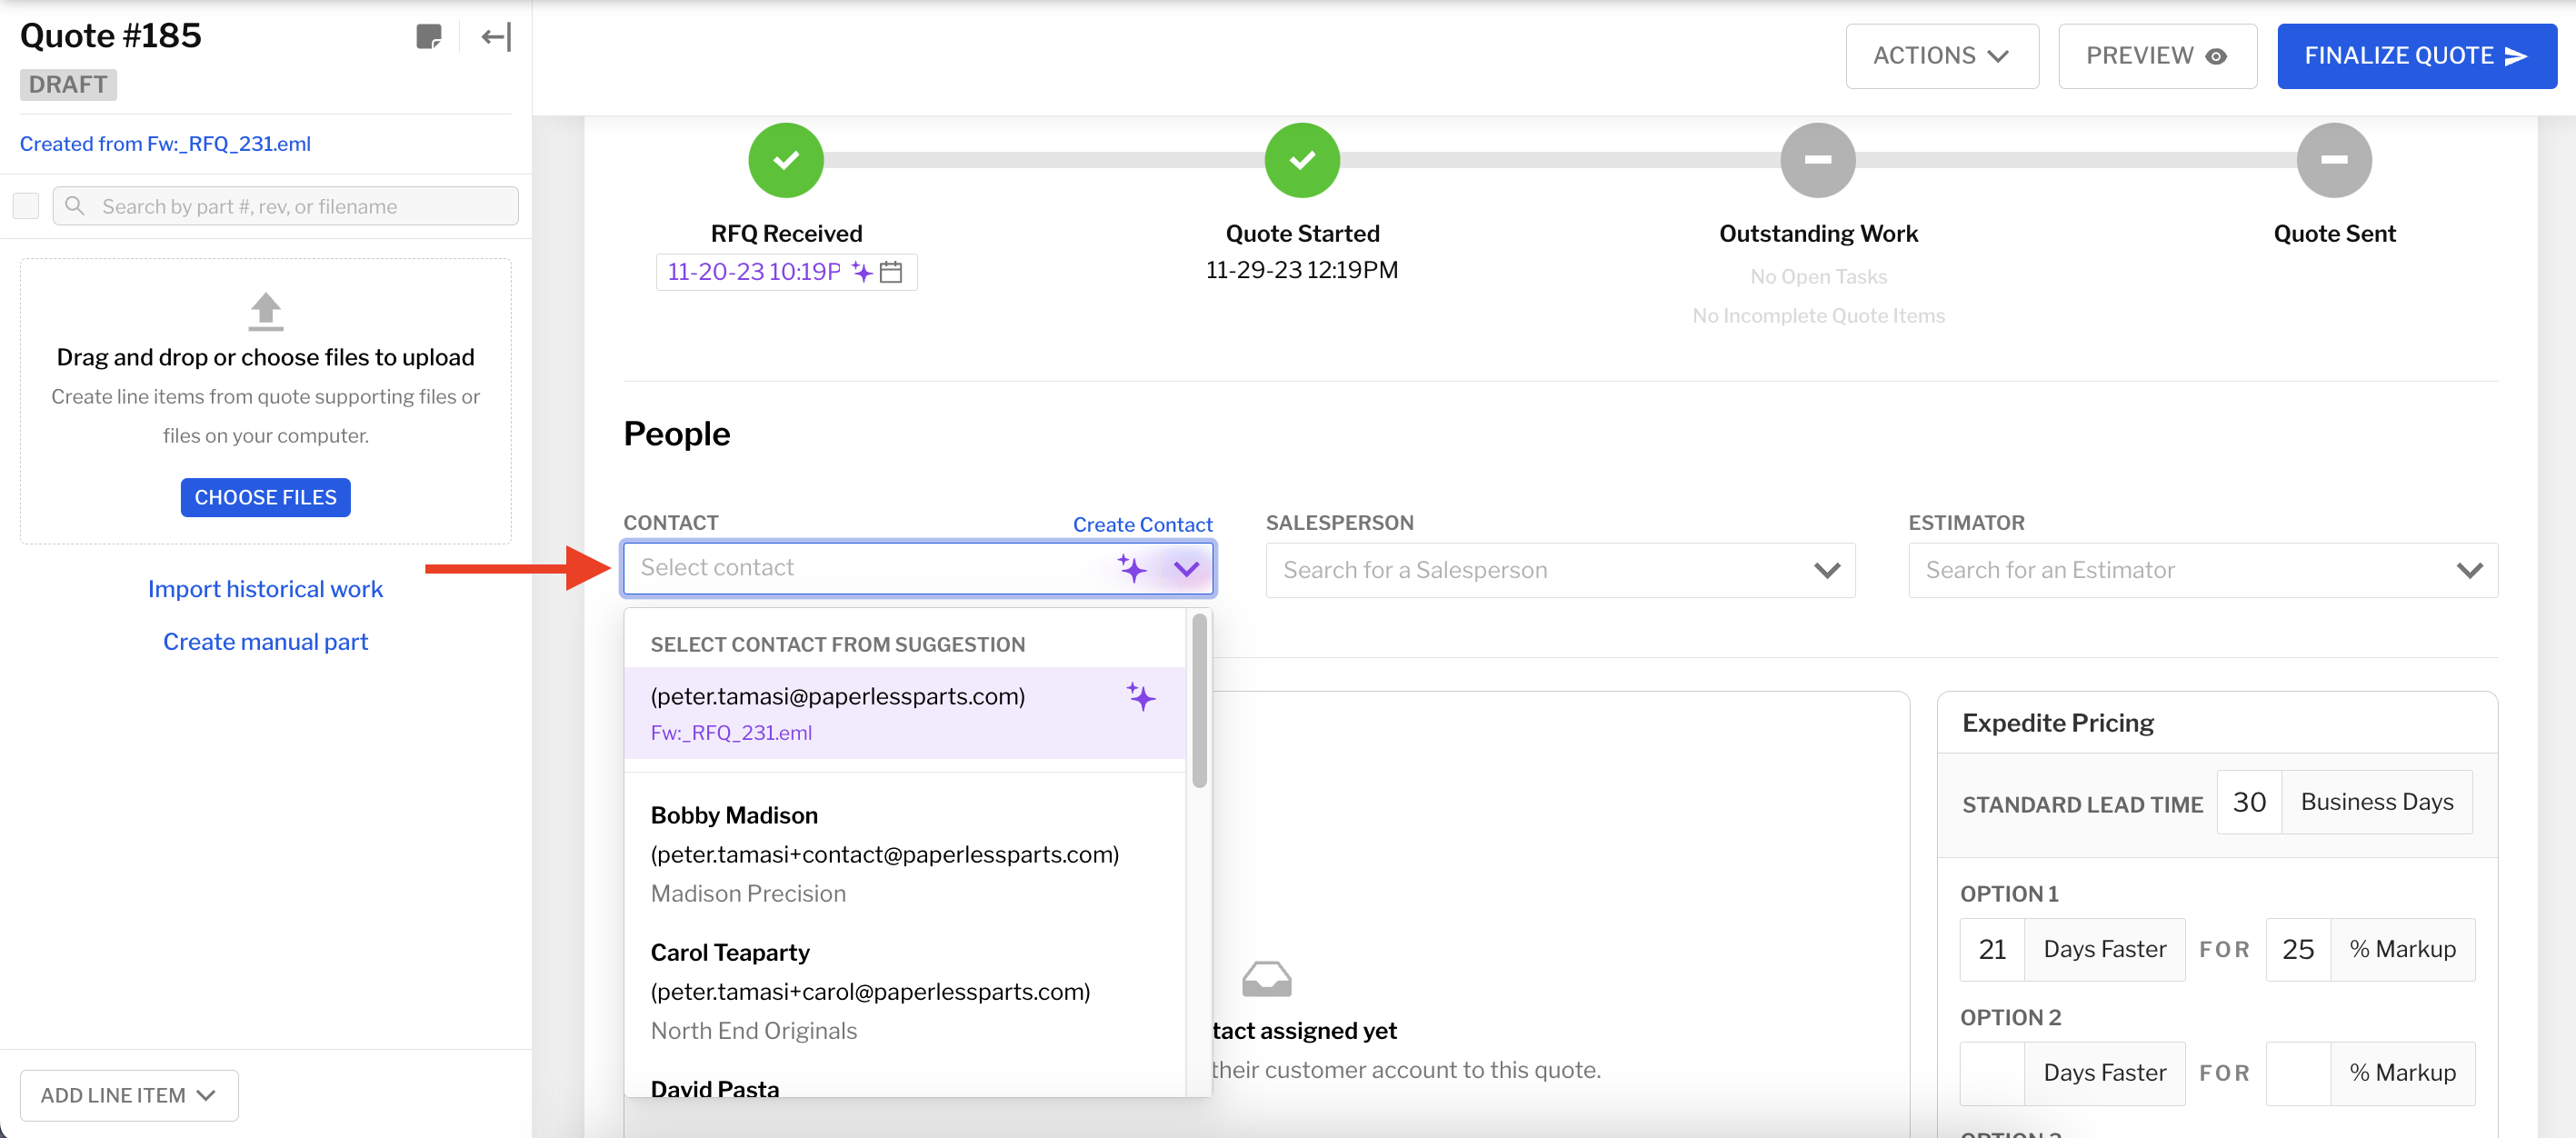Expand the Estimator dropdown
Screen dimensions: 2576x1138
point(2471,570)
